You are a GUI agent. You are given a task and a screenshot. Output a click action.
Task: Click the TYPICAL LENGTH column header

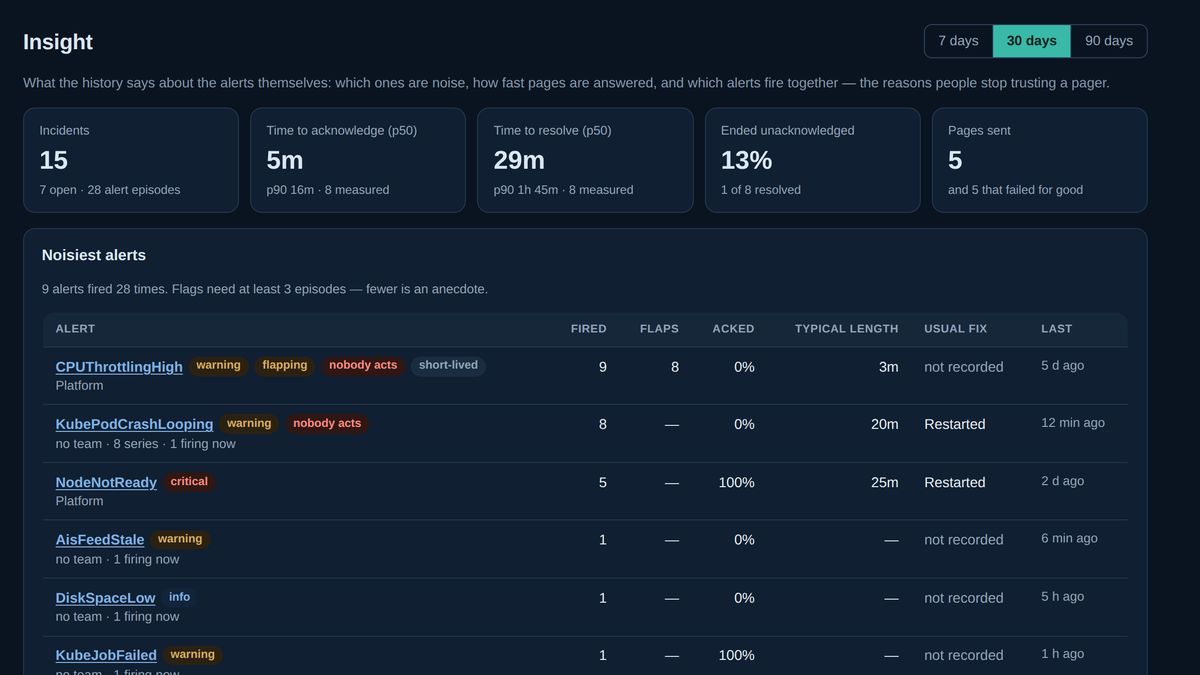tap(846, 329)
